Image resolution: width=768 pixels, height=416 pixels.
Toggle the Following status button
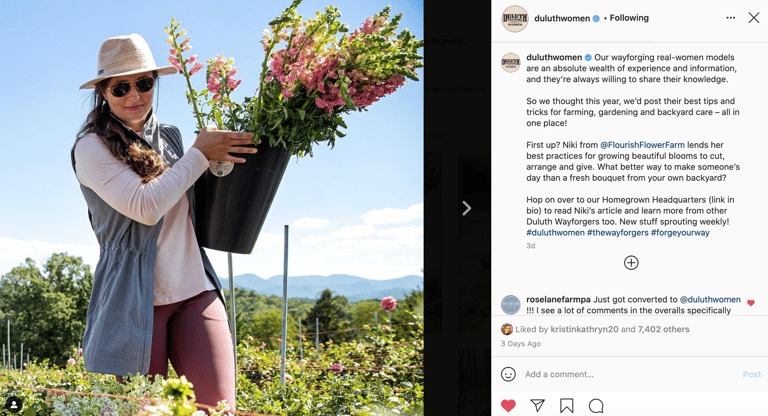click(x=629, y=18)
